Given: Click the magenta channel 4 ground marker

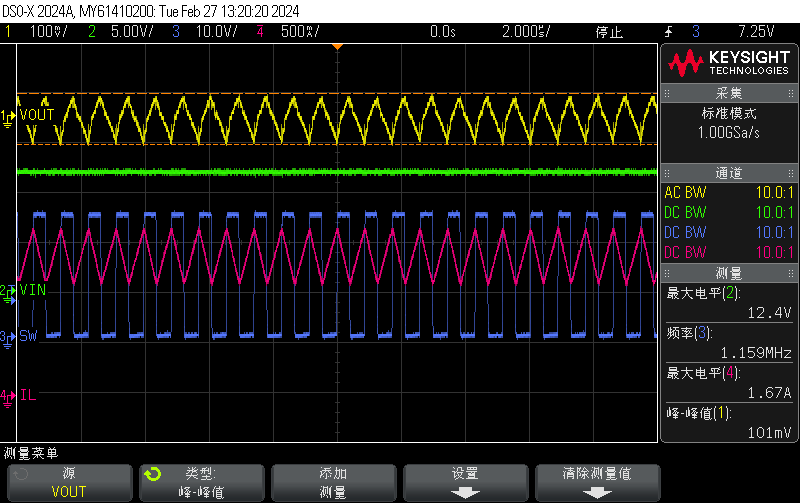Looking at the screenshot, I should click(x=7, y=398).
